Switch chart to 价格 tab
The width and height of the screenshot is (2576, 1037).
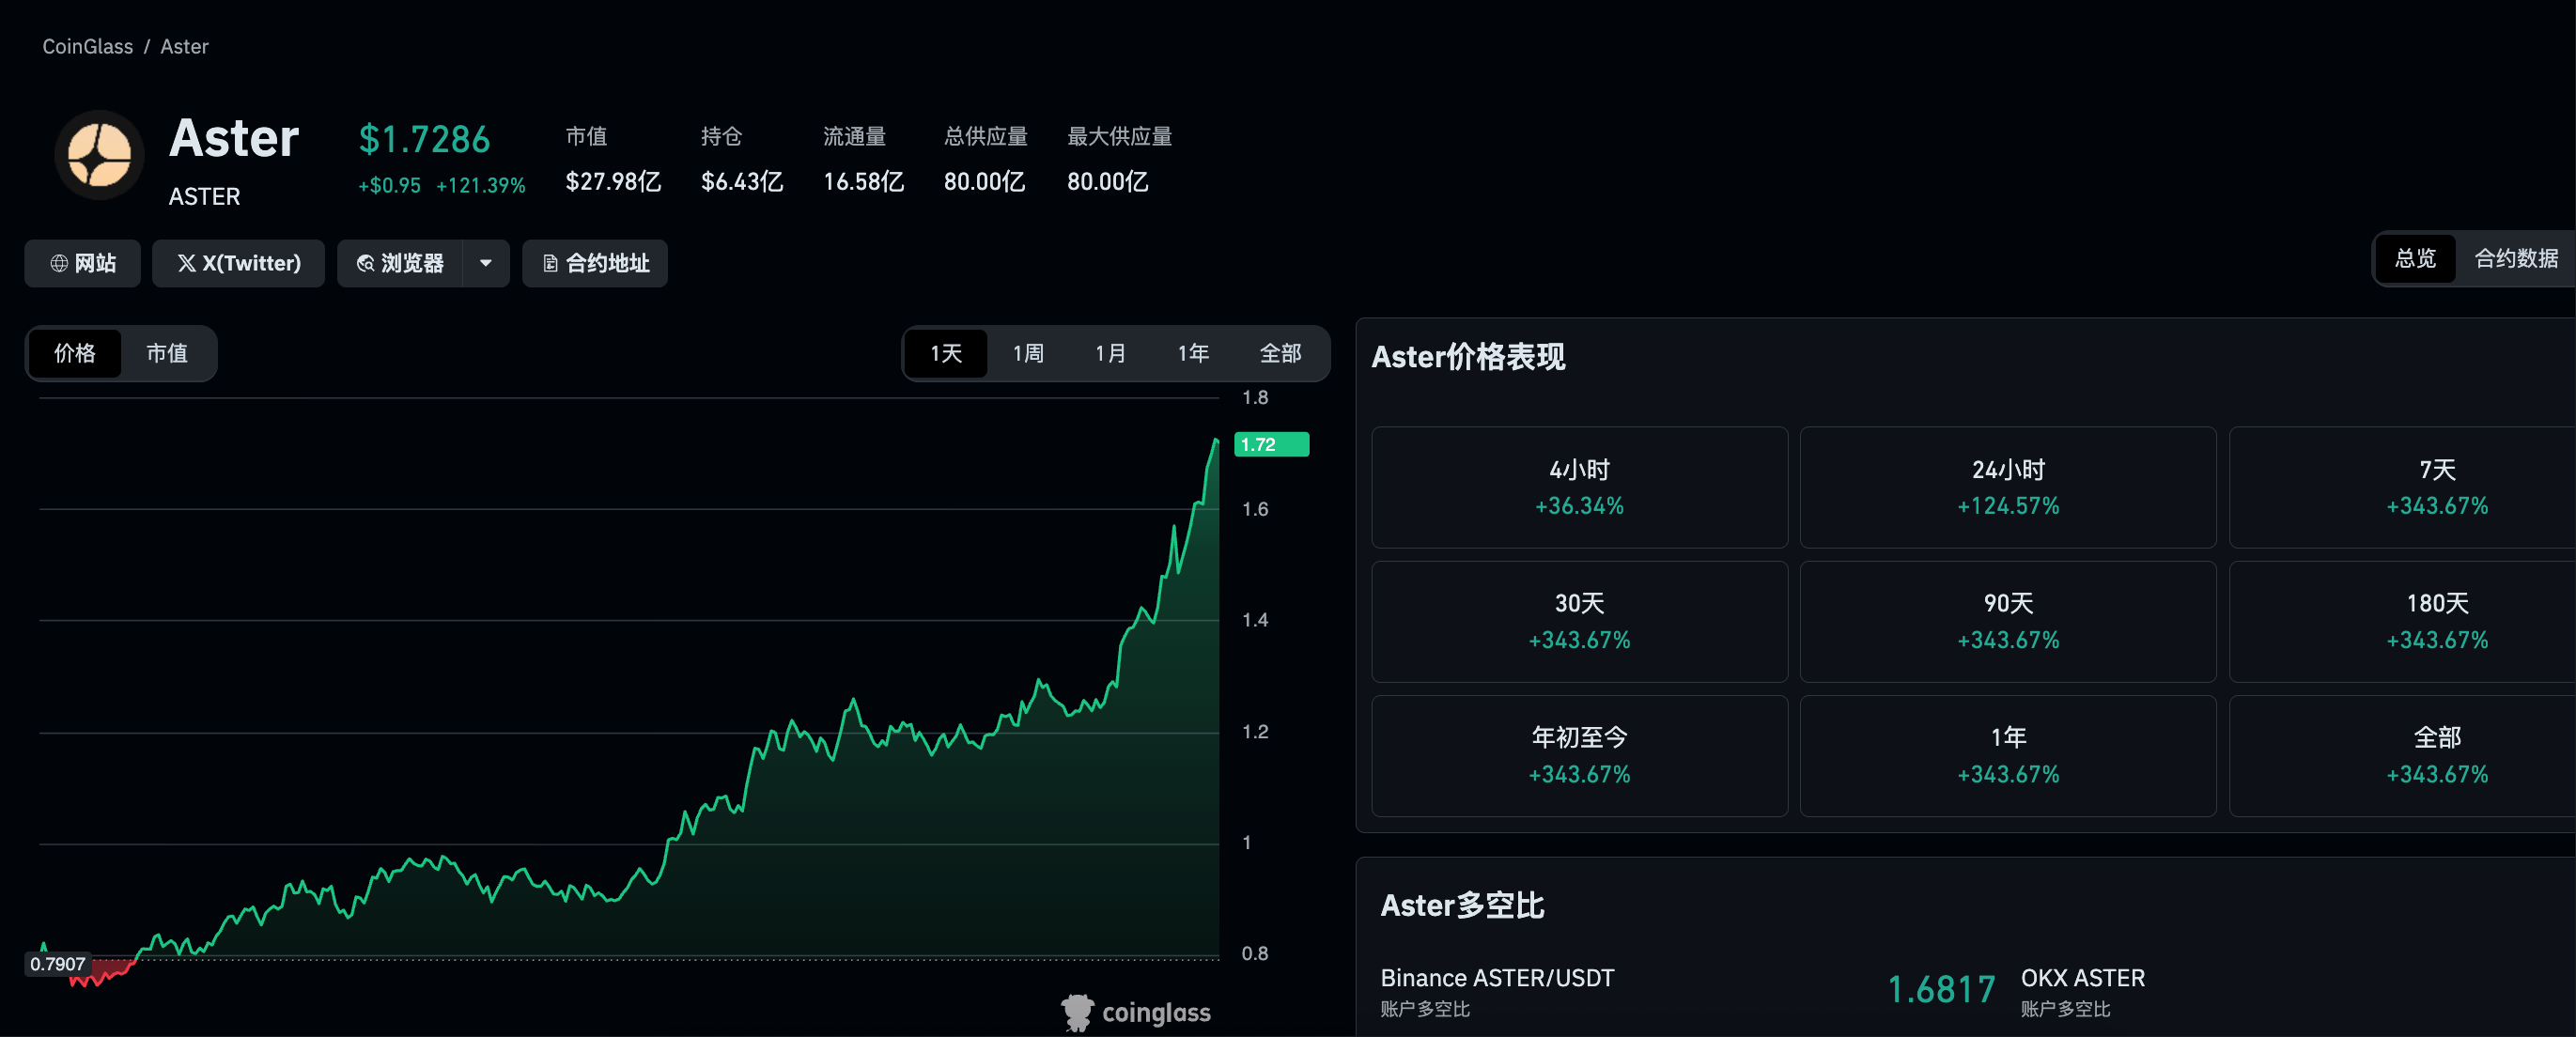tap(75, 353)
